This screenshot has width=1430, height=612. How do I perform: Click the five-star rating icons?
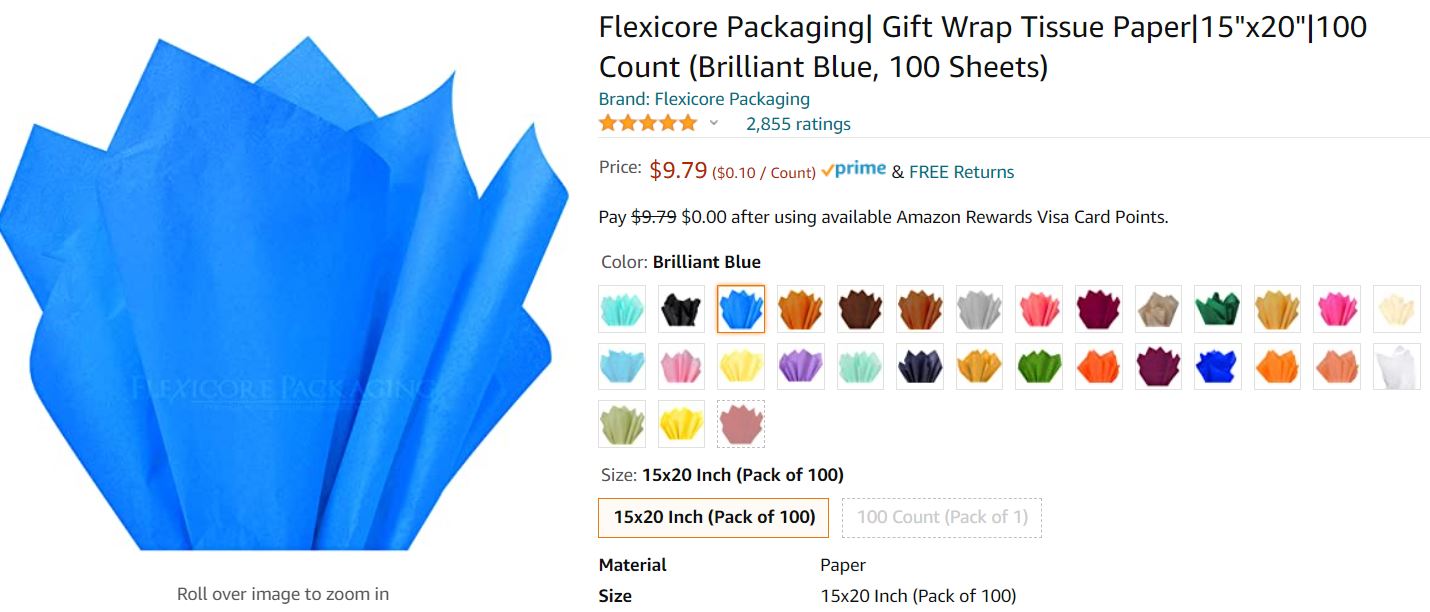[x=648, y=124]
